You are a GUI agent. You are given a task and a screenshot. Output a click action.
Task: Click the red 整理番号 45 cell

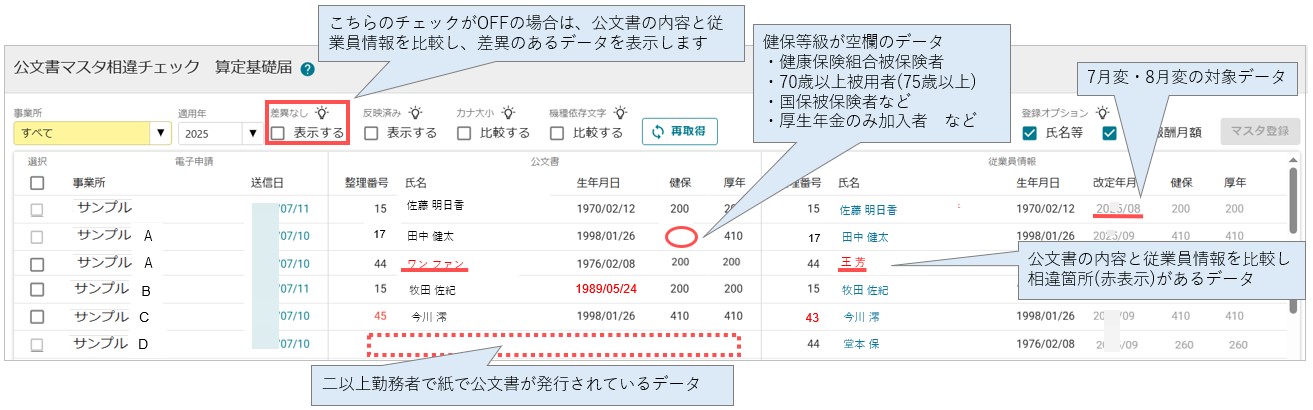pyautogui.click(x=379, y=317)
